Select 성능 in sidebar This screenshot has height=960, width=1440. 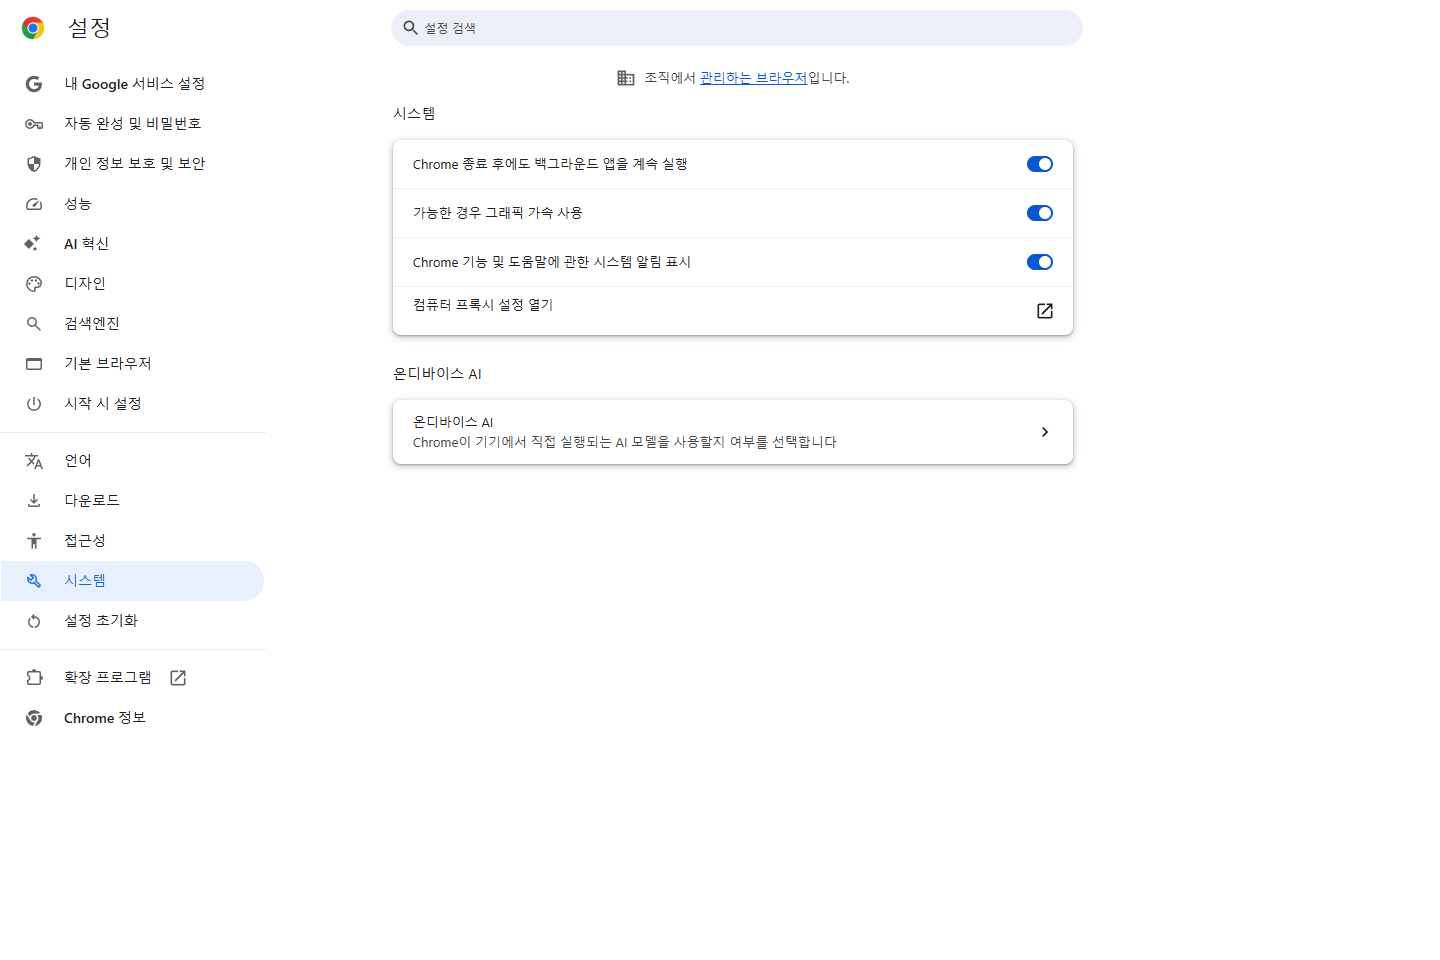(132, 204)
